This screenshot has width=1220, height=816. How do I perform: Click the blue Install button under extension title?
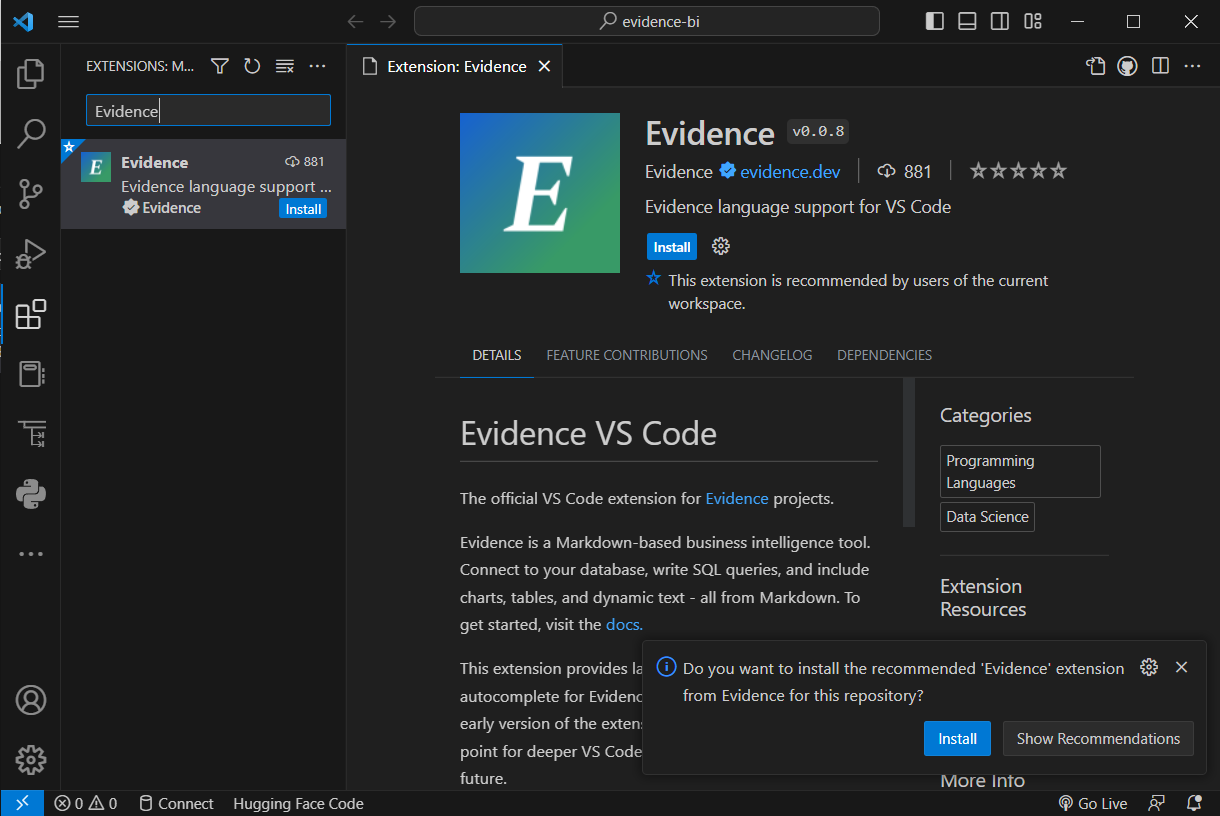coord(672,247)
